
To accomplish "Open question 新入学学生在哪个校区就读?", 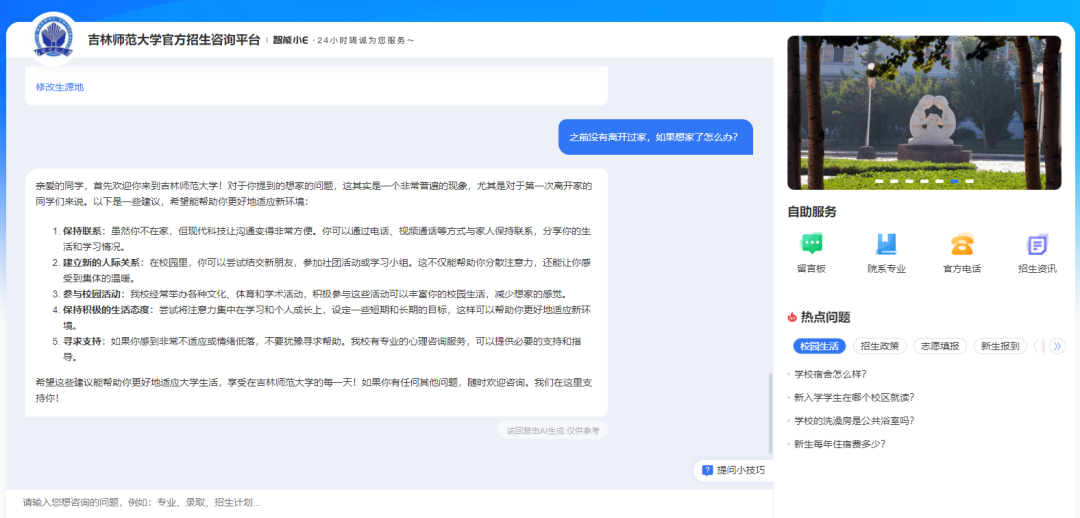I will coord(854,397).
